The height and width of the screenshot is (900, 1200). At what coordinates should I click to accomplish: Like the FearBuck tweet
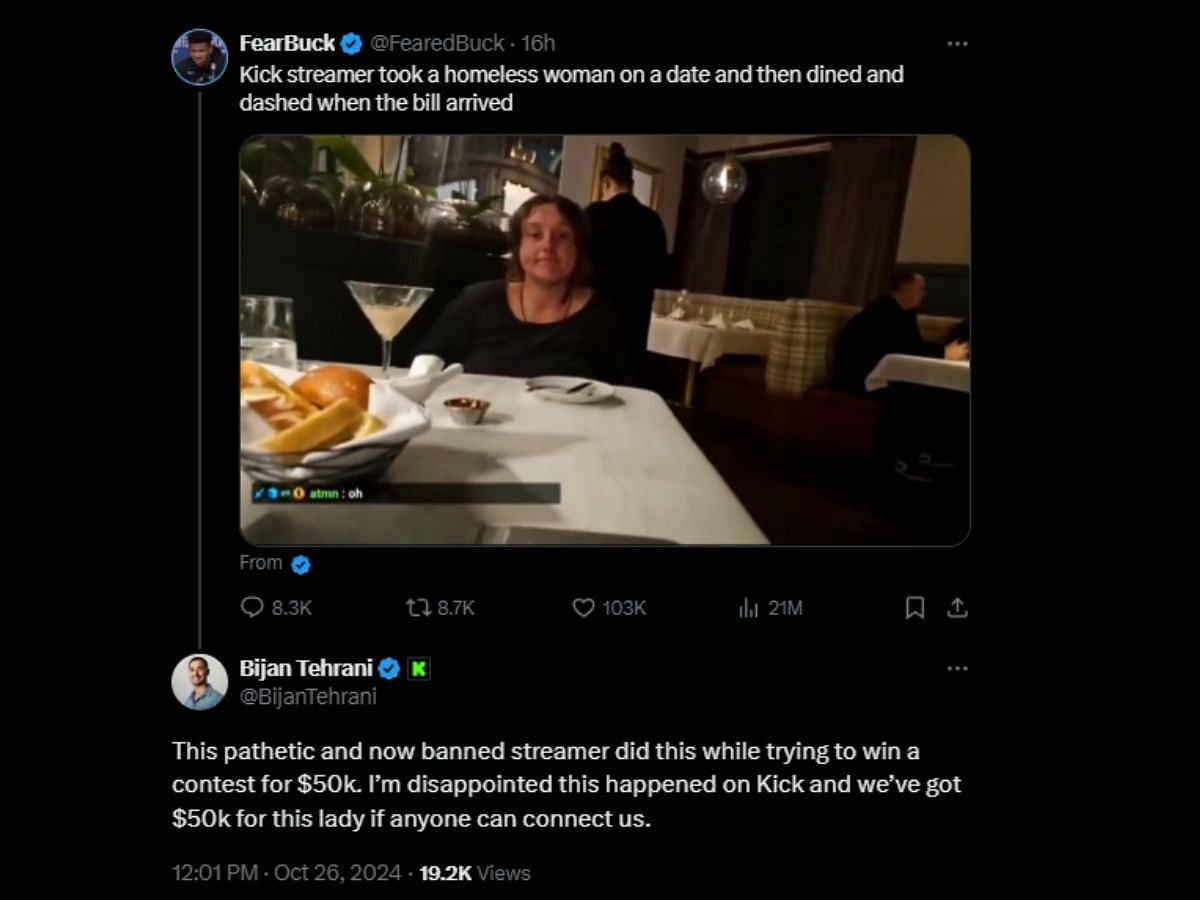click(x=583, y=608)
